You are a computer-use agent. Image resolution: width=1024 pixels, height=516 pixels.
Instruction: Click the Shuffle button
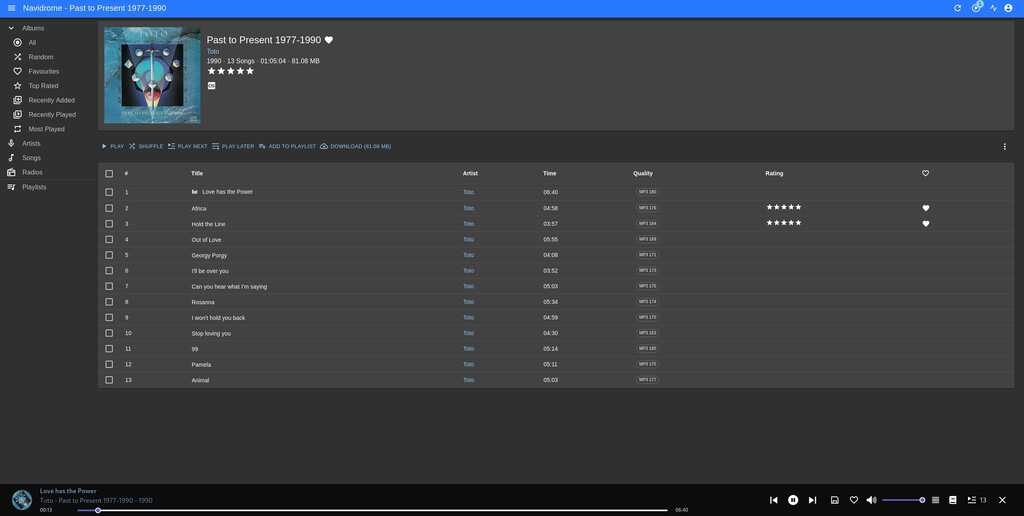(146, 146)
